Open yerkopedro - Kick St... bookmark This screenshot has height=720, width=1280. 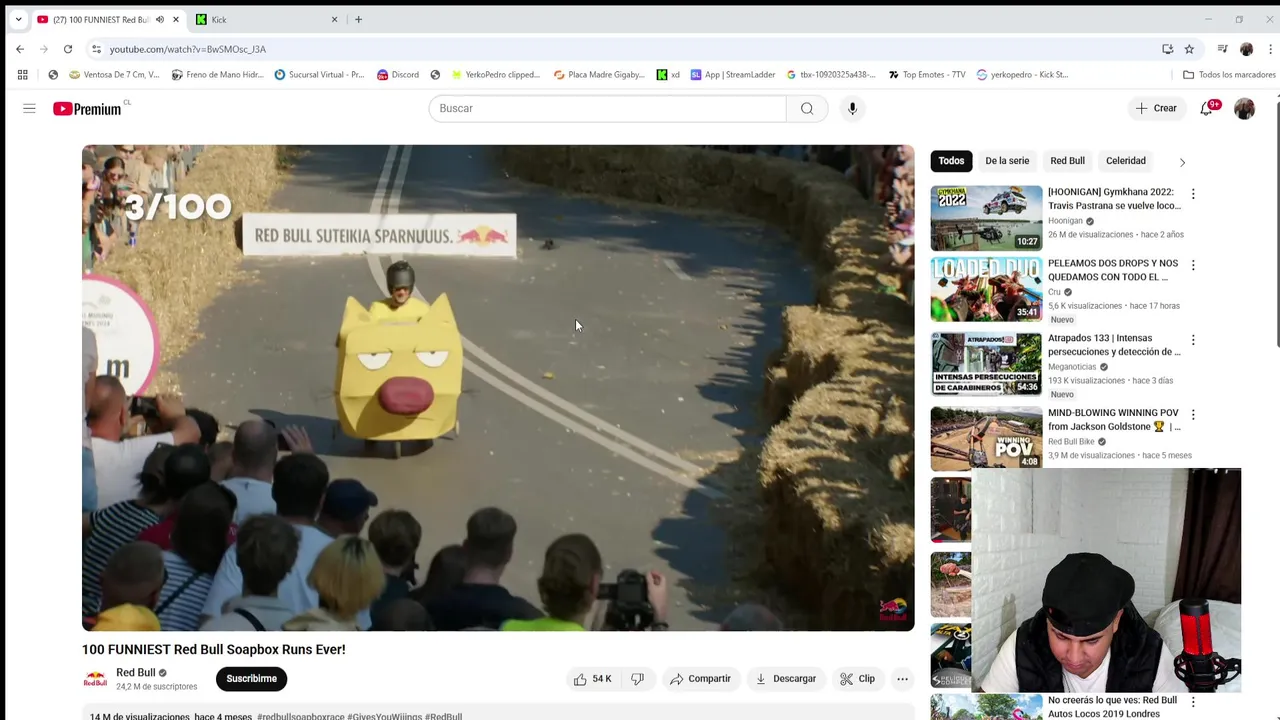coord(1022,74)
